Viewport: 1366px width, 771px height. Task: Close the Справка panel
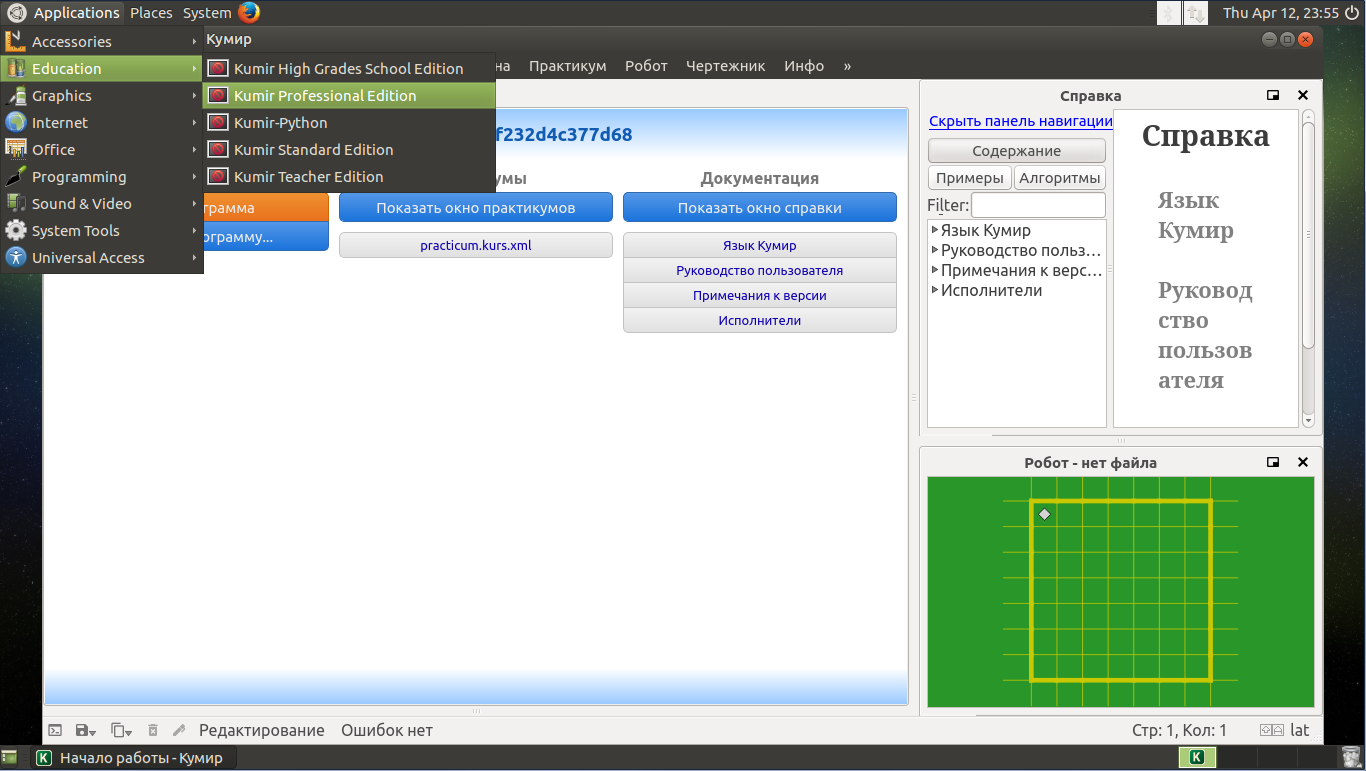click(1303, 95)
